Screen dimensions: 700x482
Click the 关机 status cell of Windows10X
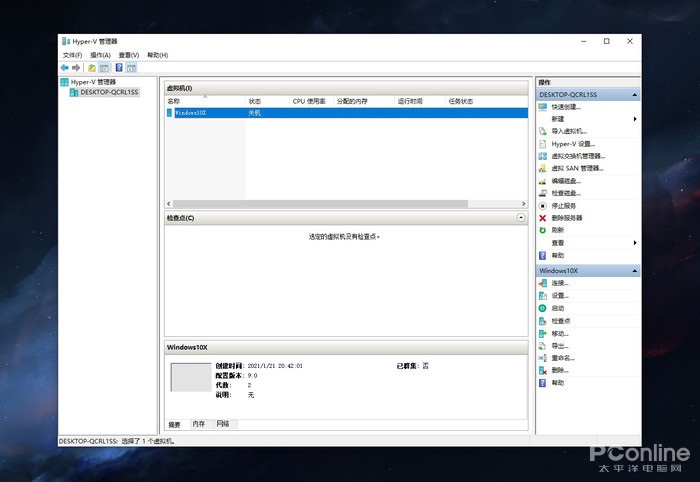tap(254, 113)
